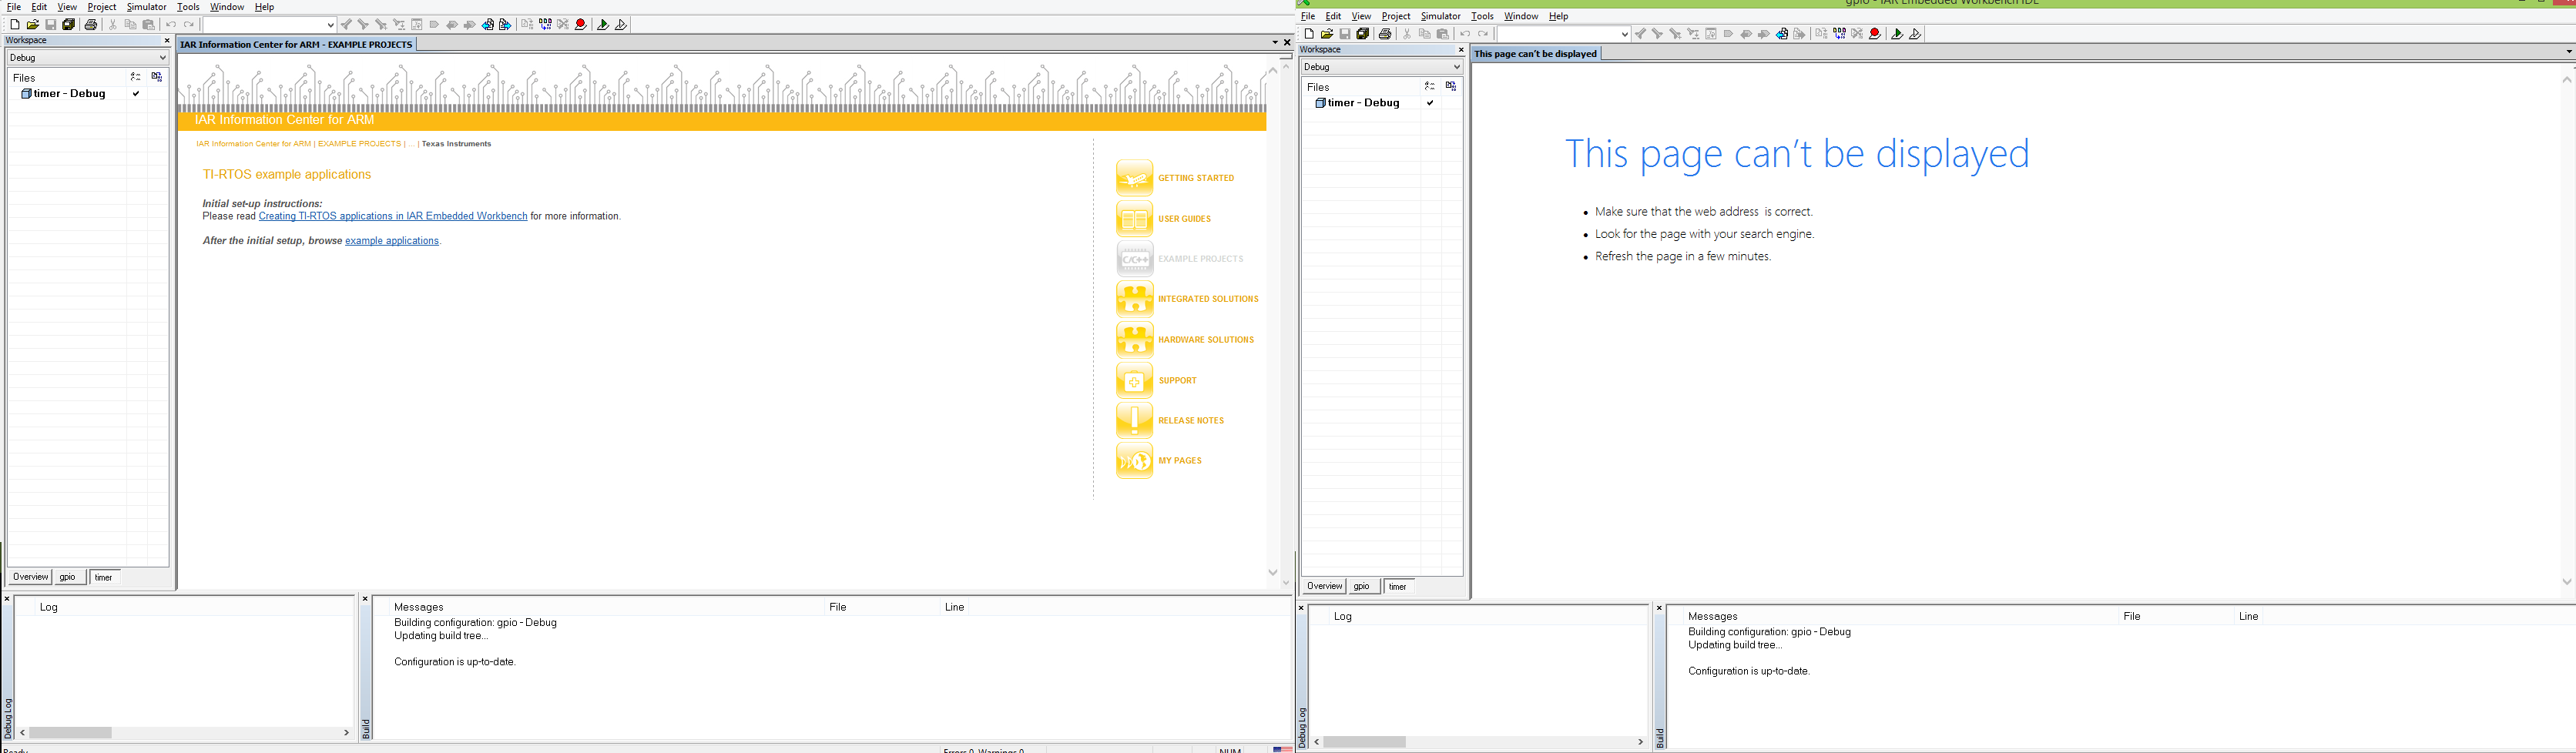
Task: Close the Build messages pane in Information Center window
Action: pos(365,599)
